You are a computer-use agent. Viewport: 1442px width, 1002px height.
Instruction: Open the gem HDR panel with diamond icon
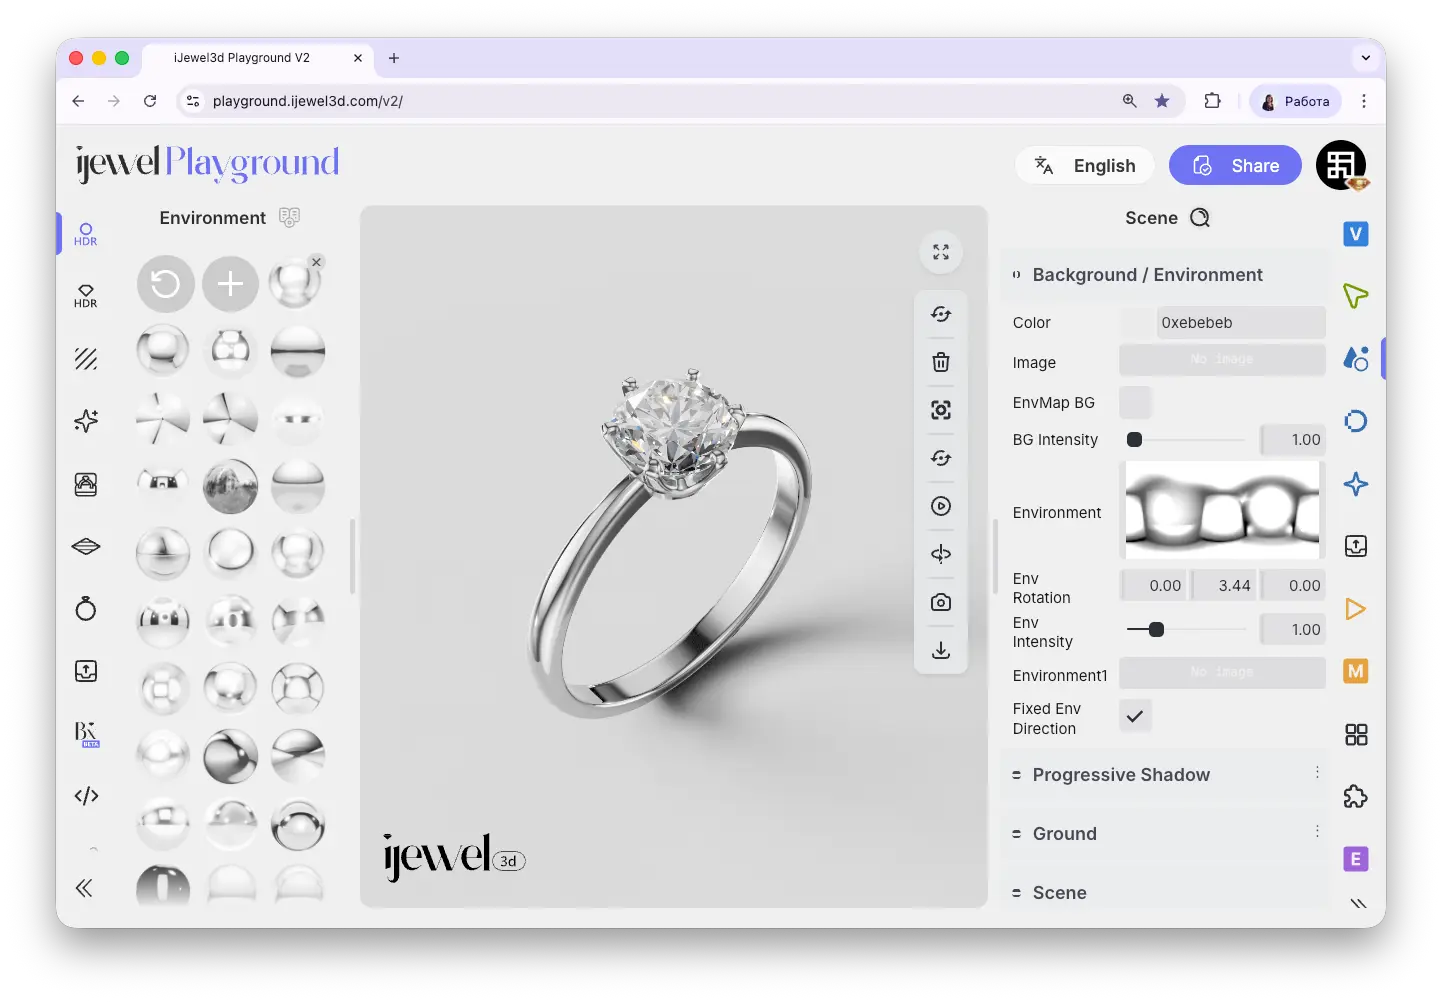(x=86, y=296)
